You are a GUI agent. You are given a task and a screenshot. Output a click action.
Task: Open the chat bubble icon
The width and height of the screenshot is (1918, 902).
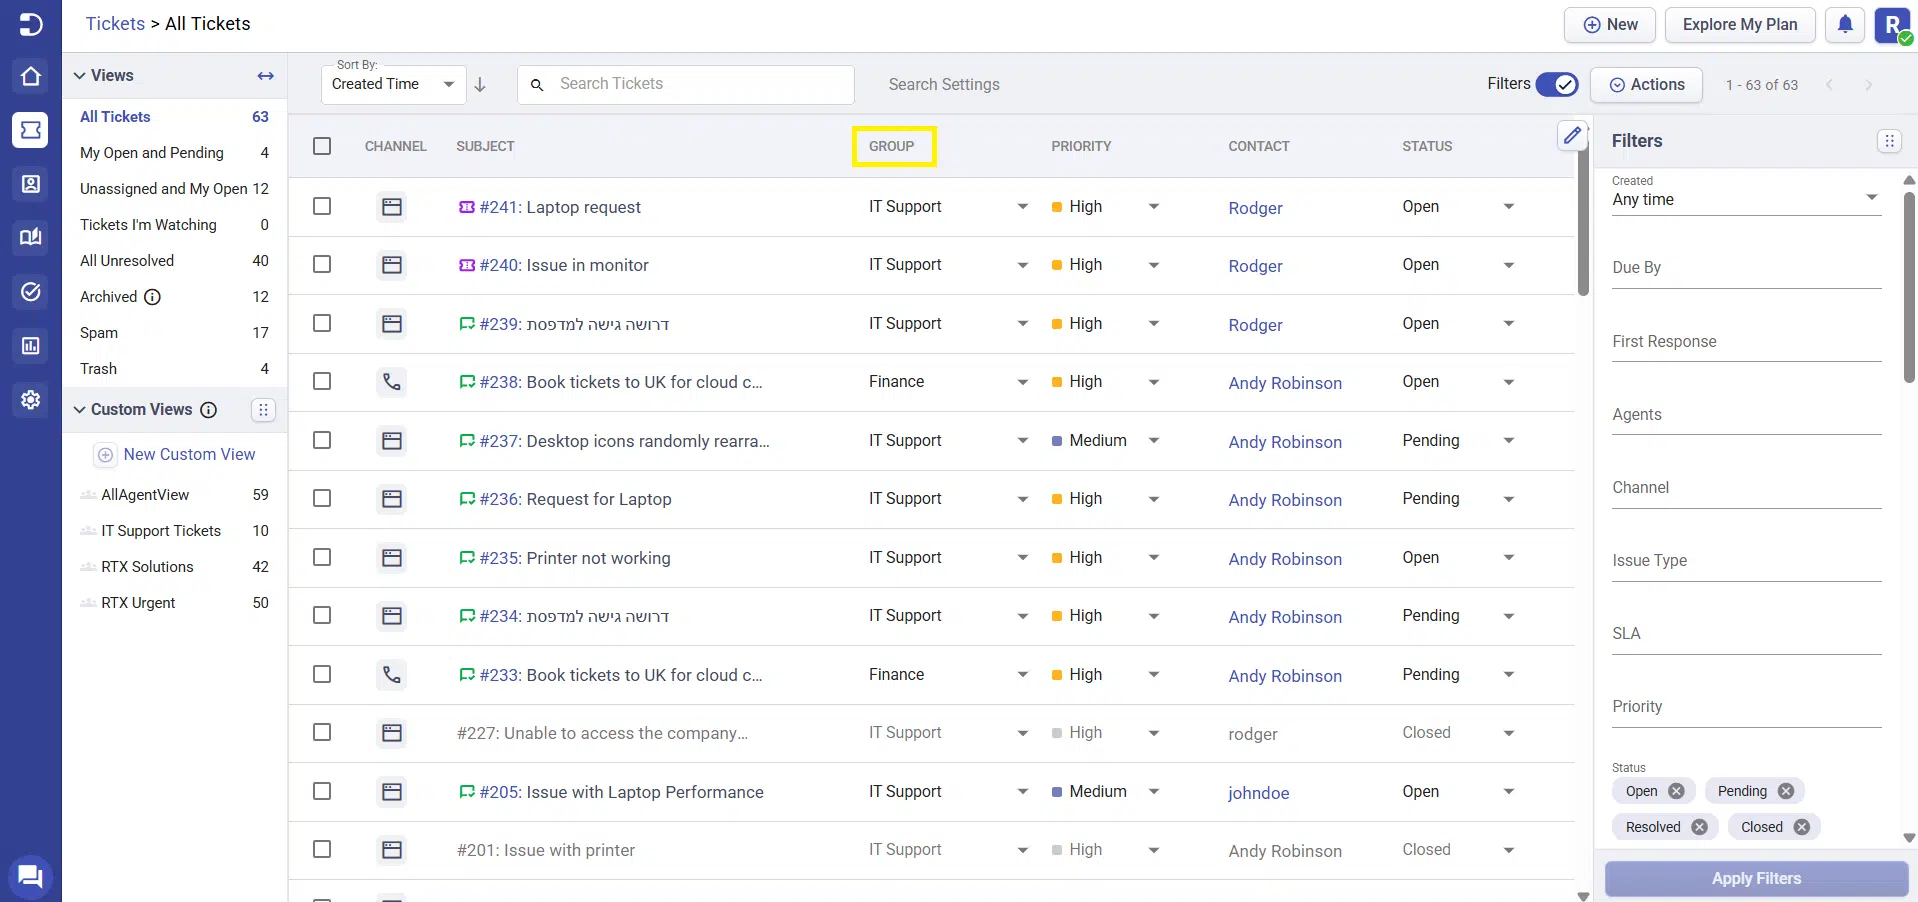30,877
